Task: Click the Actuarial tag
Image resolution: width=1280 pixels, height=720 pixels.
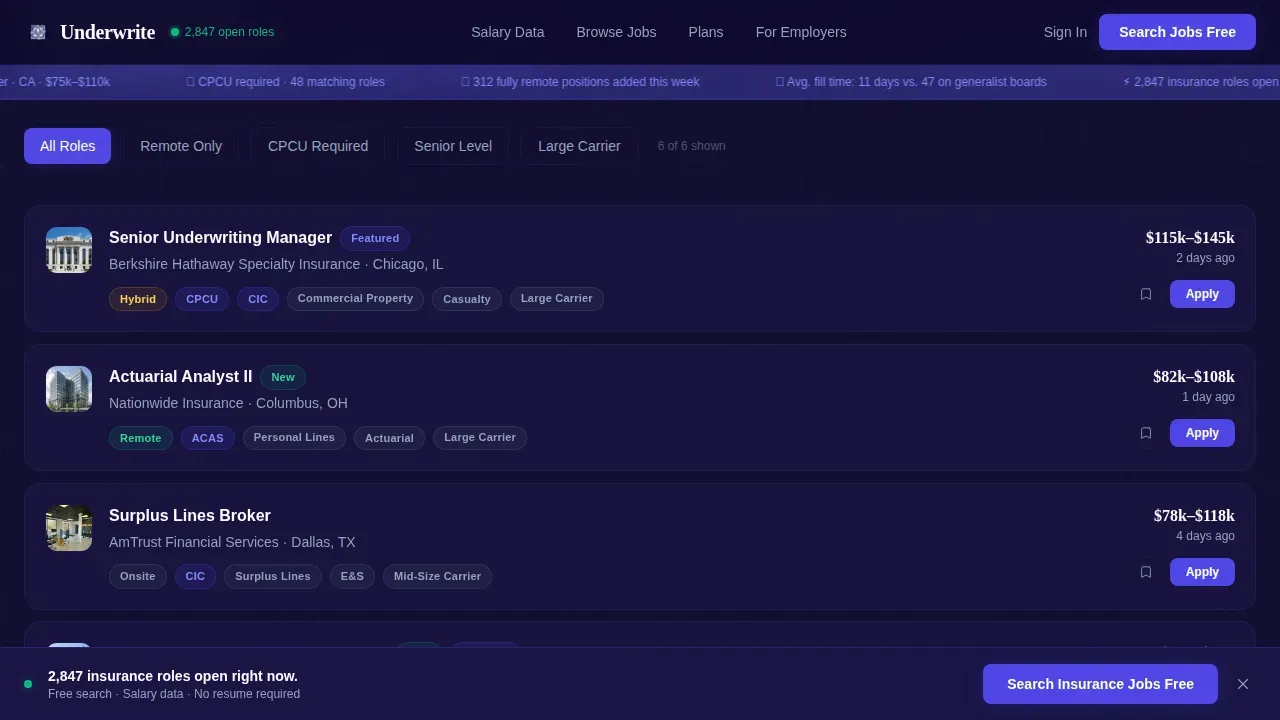Action: [389, 438]
